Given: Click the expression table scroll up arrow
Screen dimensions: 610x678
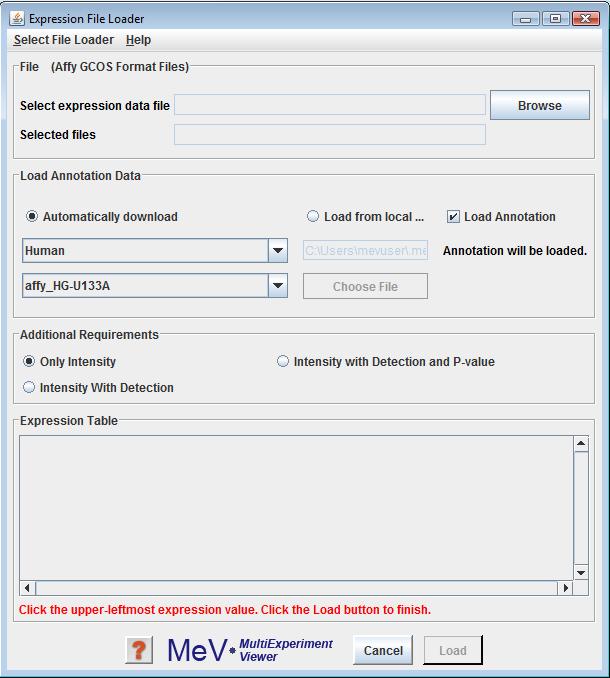Looking at the screenshot, I should pyautogui.click(x=581, y=443).
